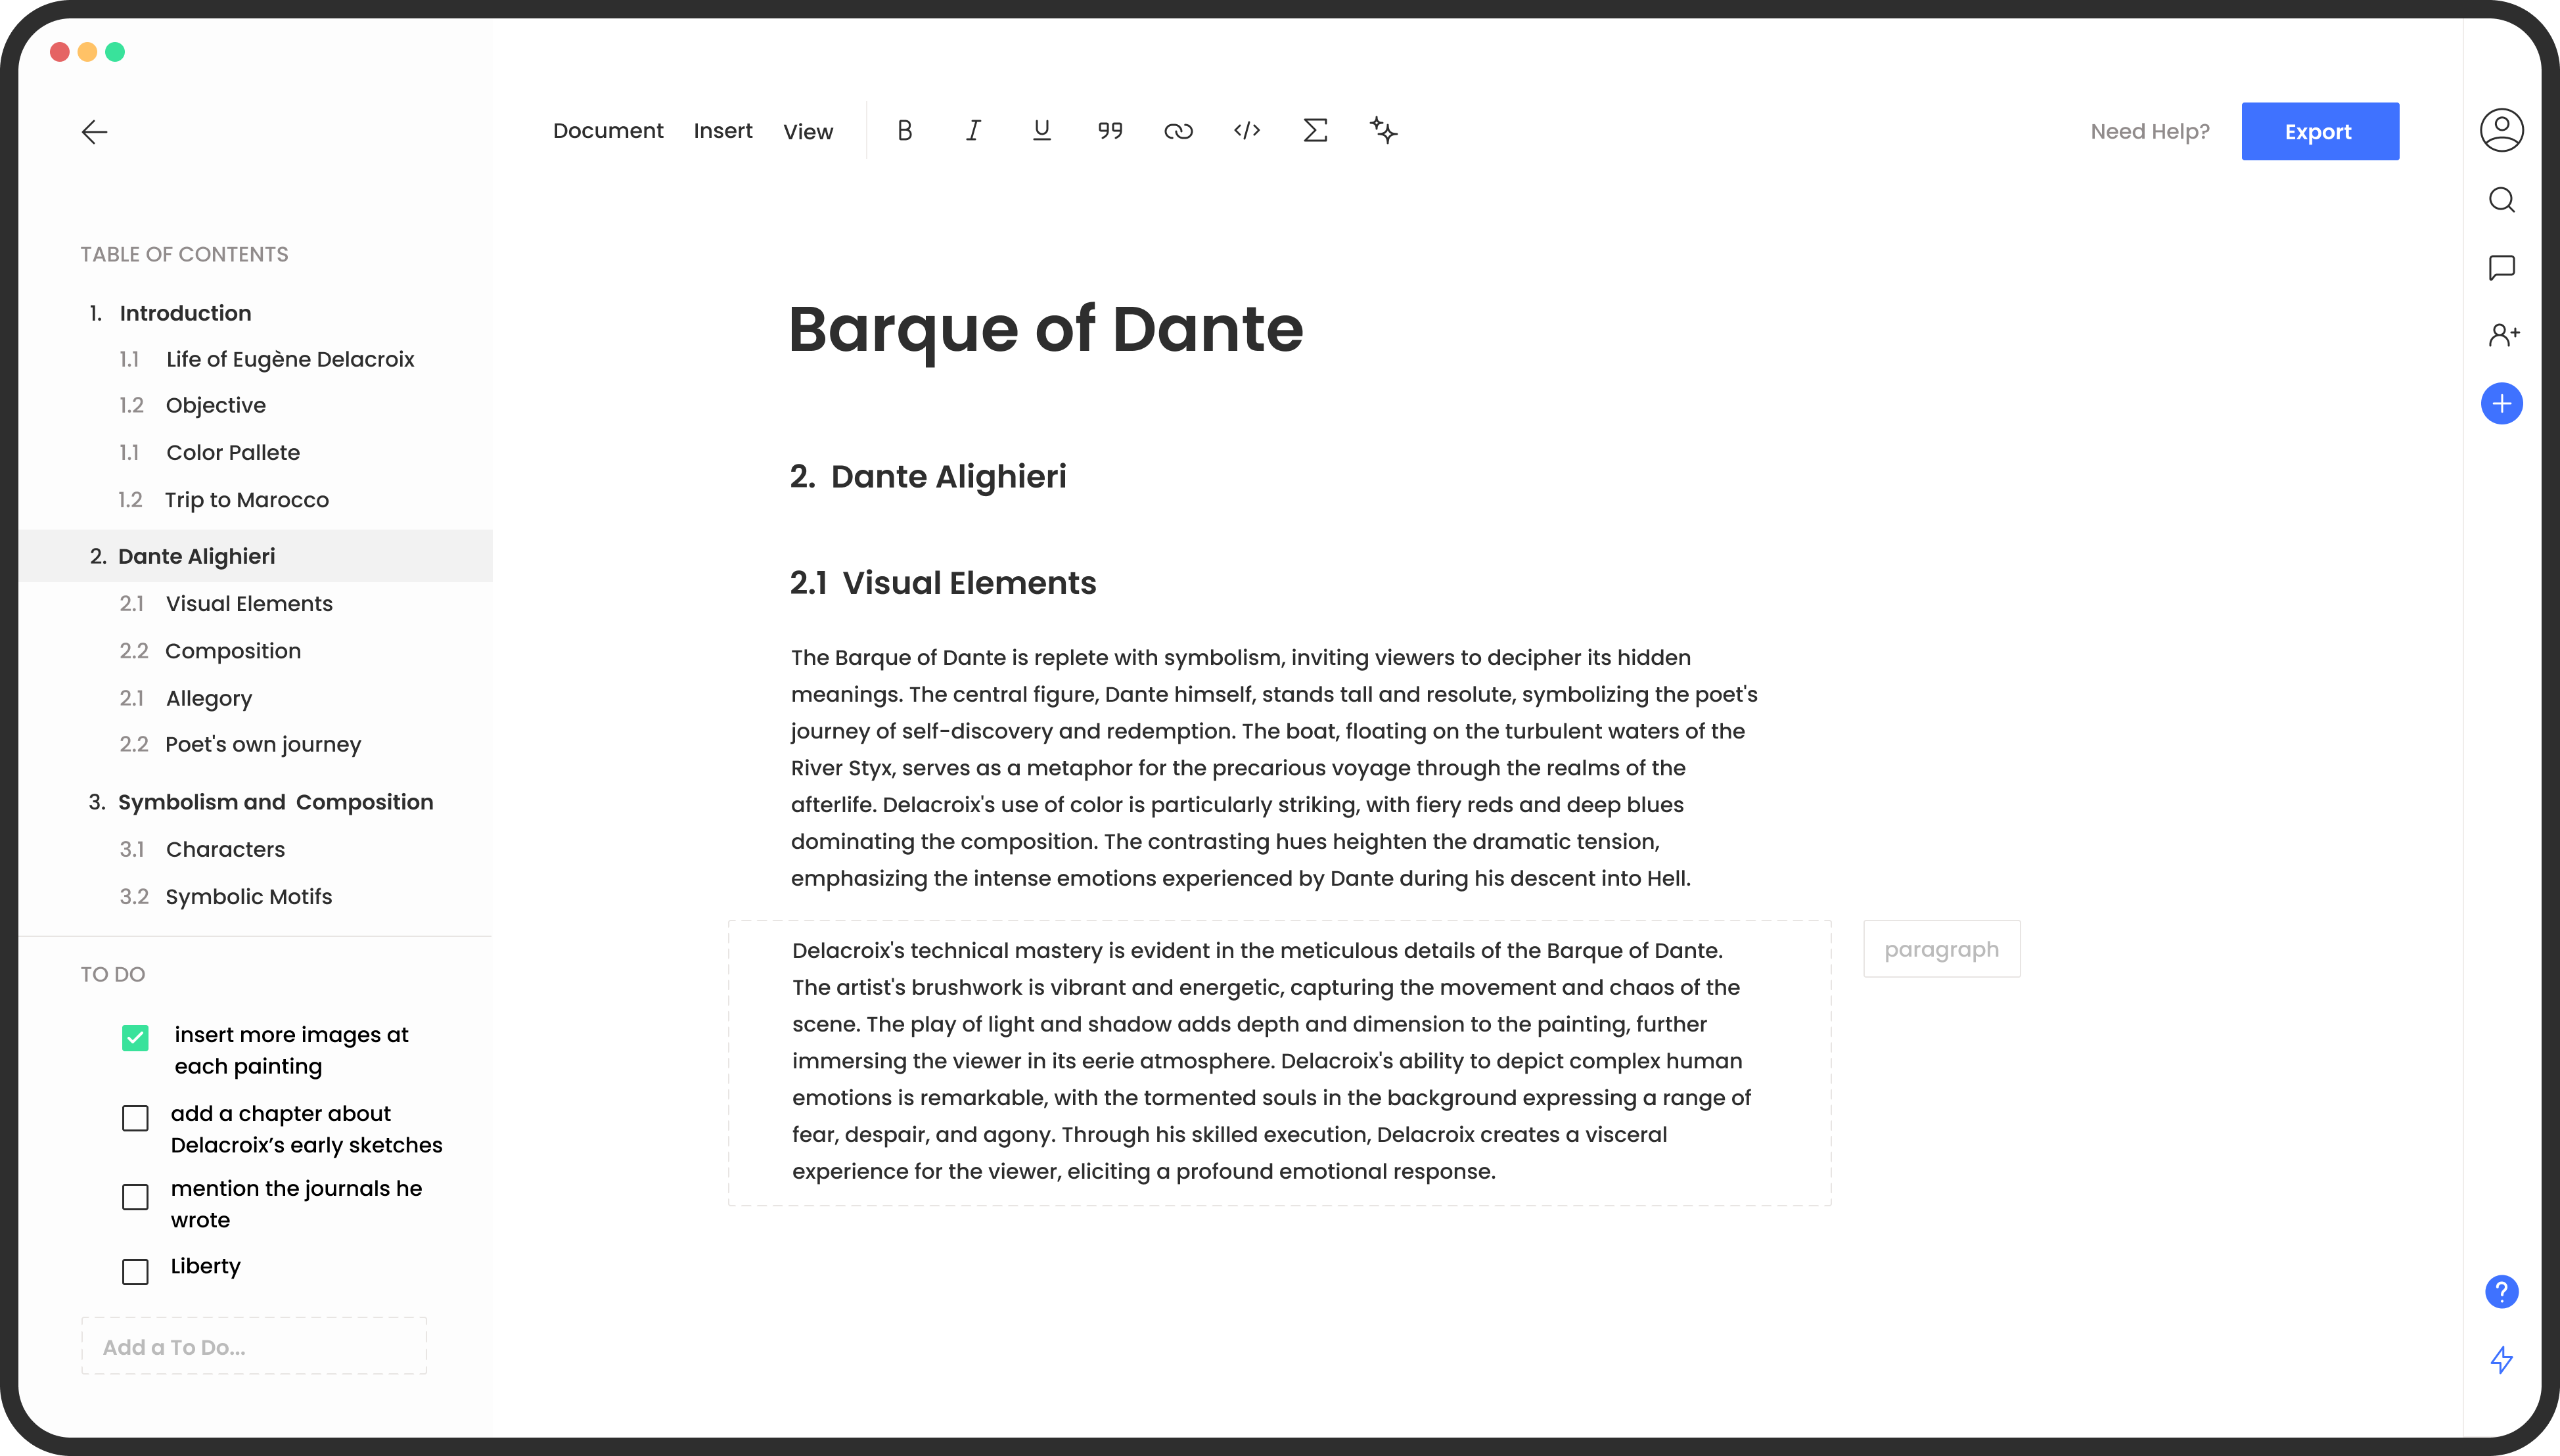Viewport: 2560px width, 1456px height.
Task: Open the Document menu
Action: pyautogui.click(x=608, y=131)
